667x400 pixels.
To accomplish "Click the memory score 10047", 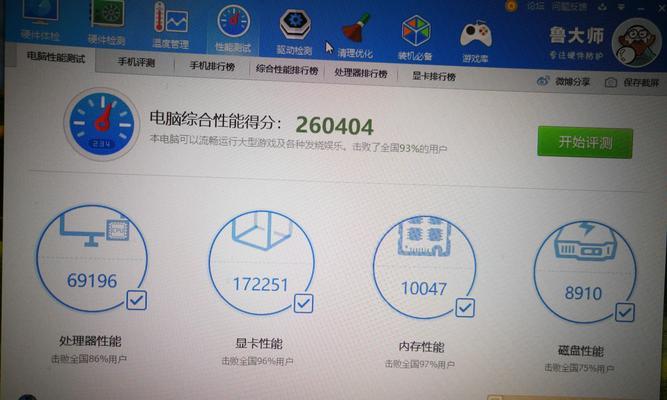I will pos(424,289).
